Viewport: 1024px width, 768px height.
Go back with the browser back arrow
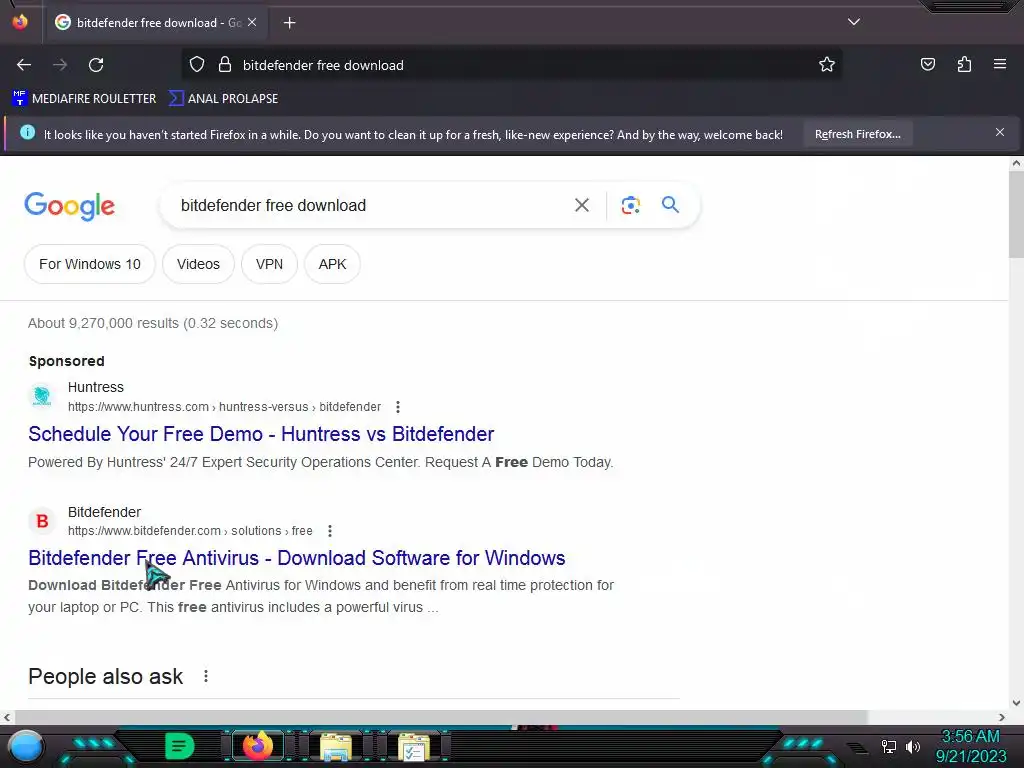[x=24, y=65]
